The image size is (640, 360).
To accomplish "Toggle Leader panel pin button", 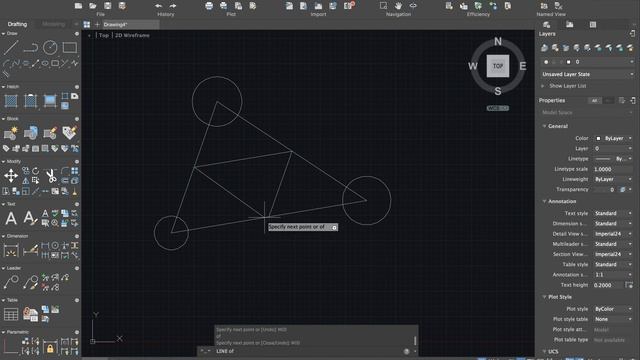I will (77, 268).
